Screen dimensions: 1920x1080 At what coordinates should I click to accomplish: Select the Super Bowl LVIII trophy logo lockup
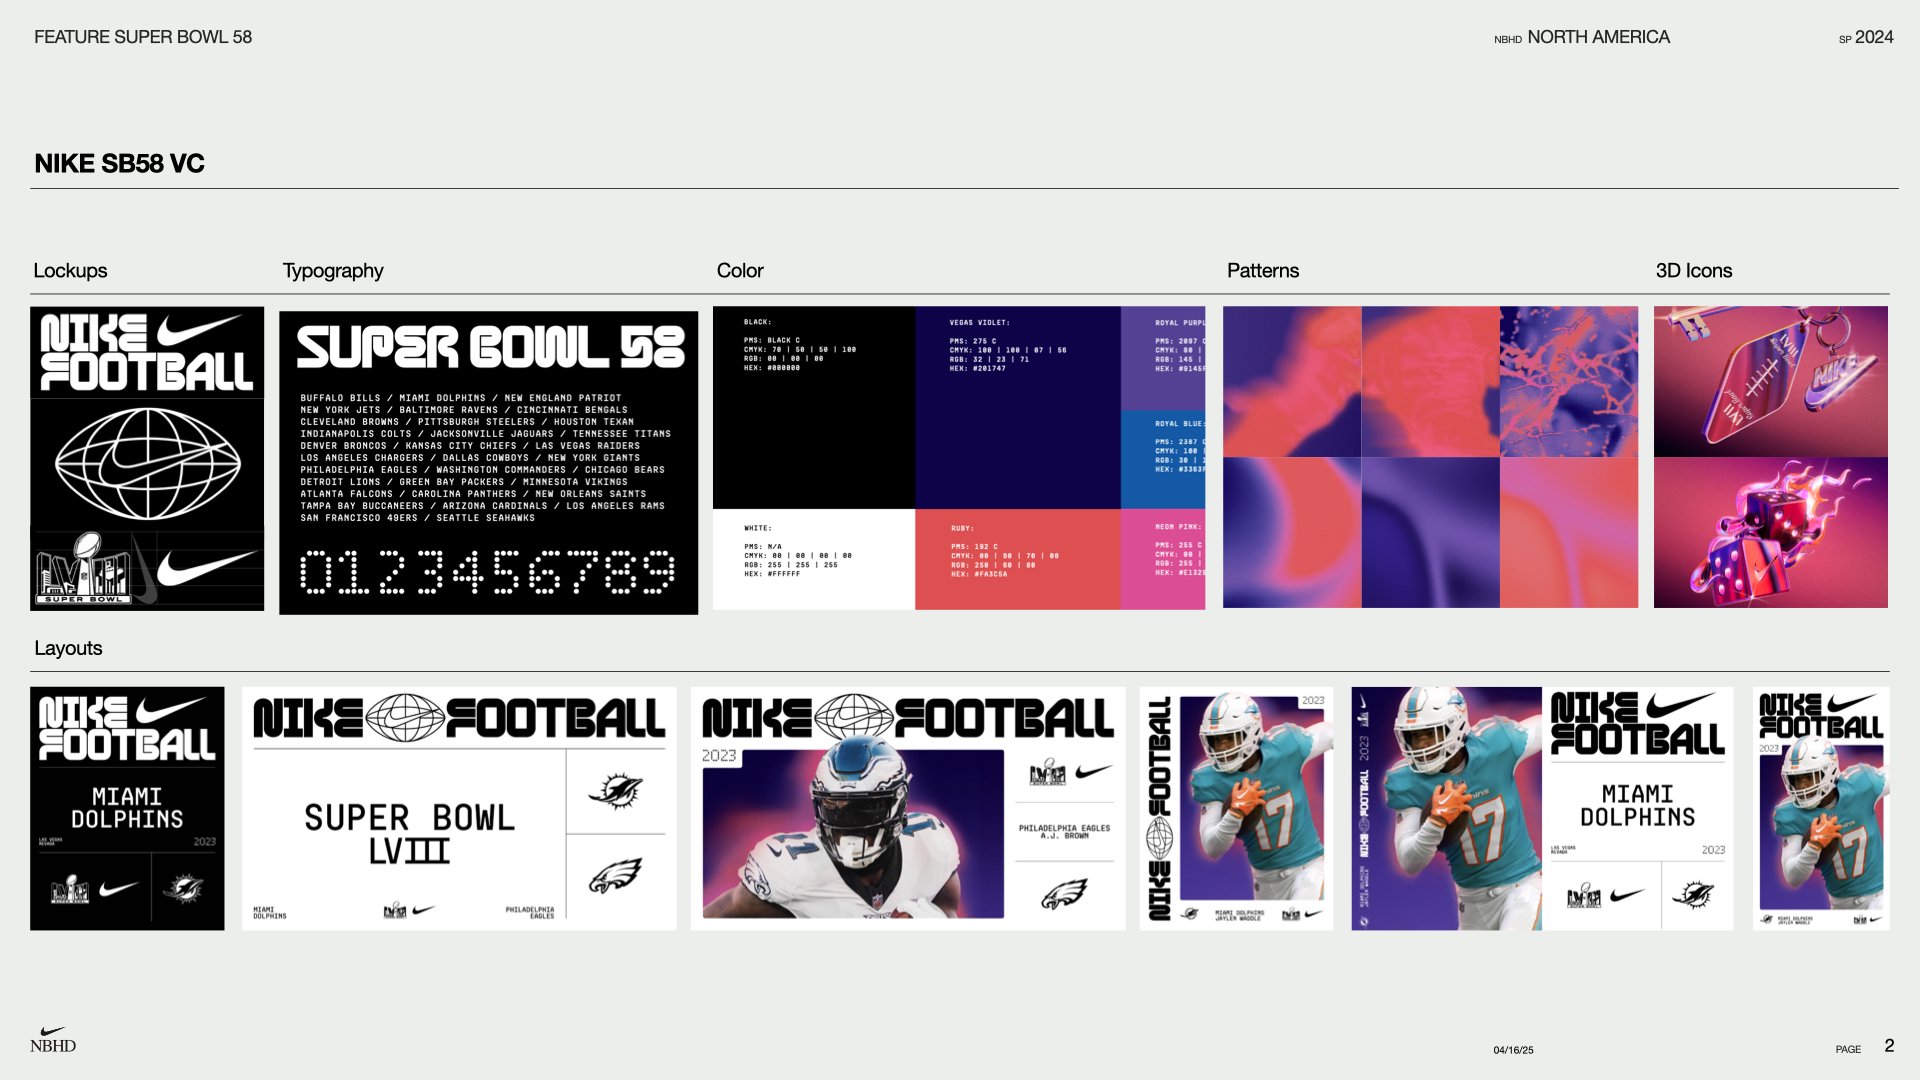point(82,568)
